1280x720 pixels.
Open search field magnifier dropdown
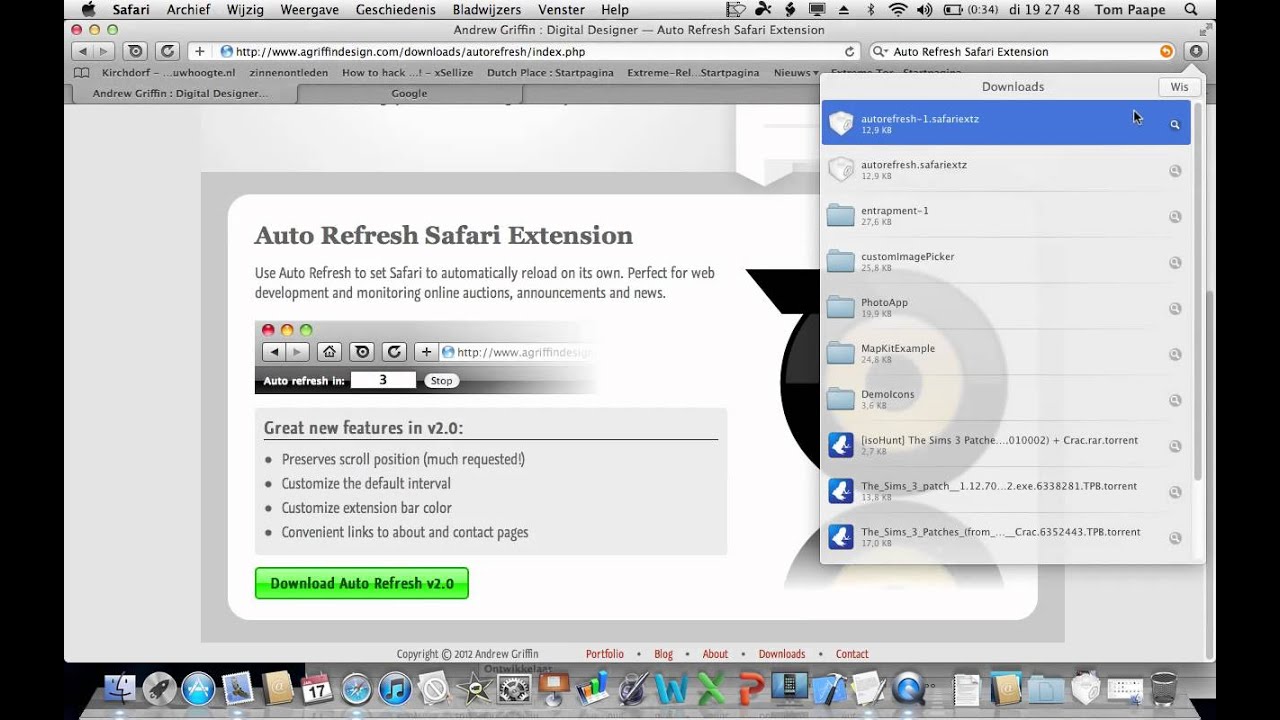click(x=880, y=51)
